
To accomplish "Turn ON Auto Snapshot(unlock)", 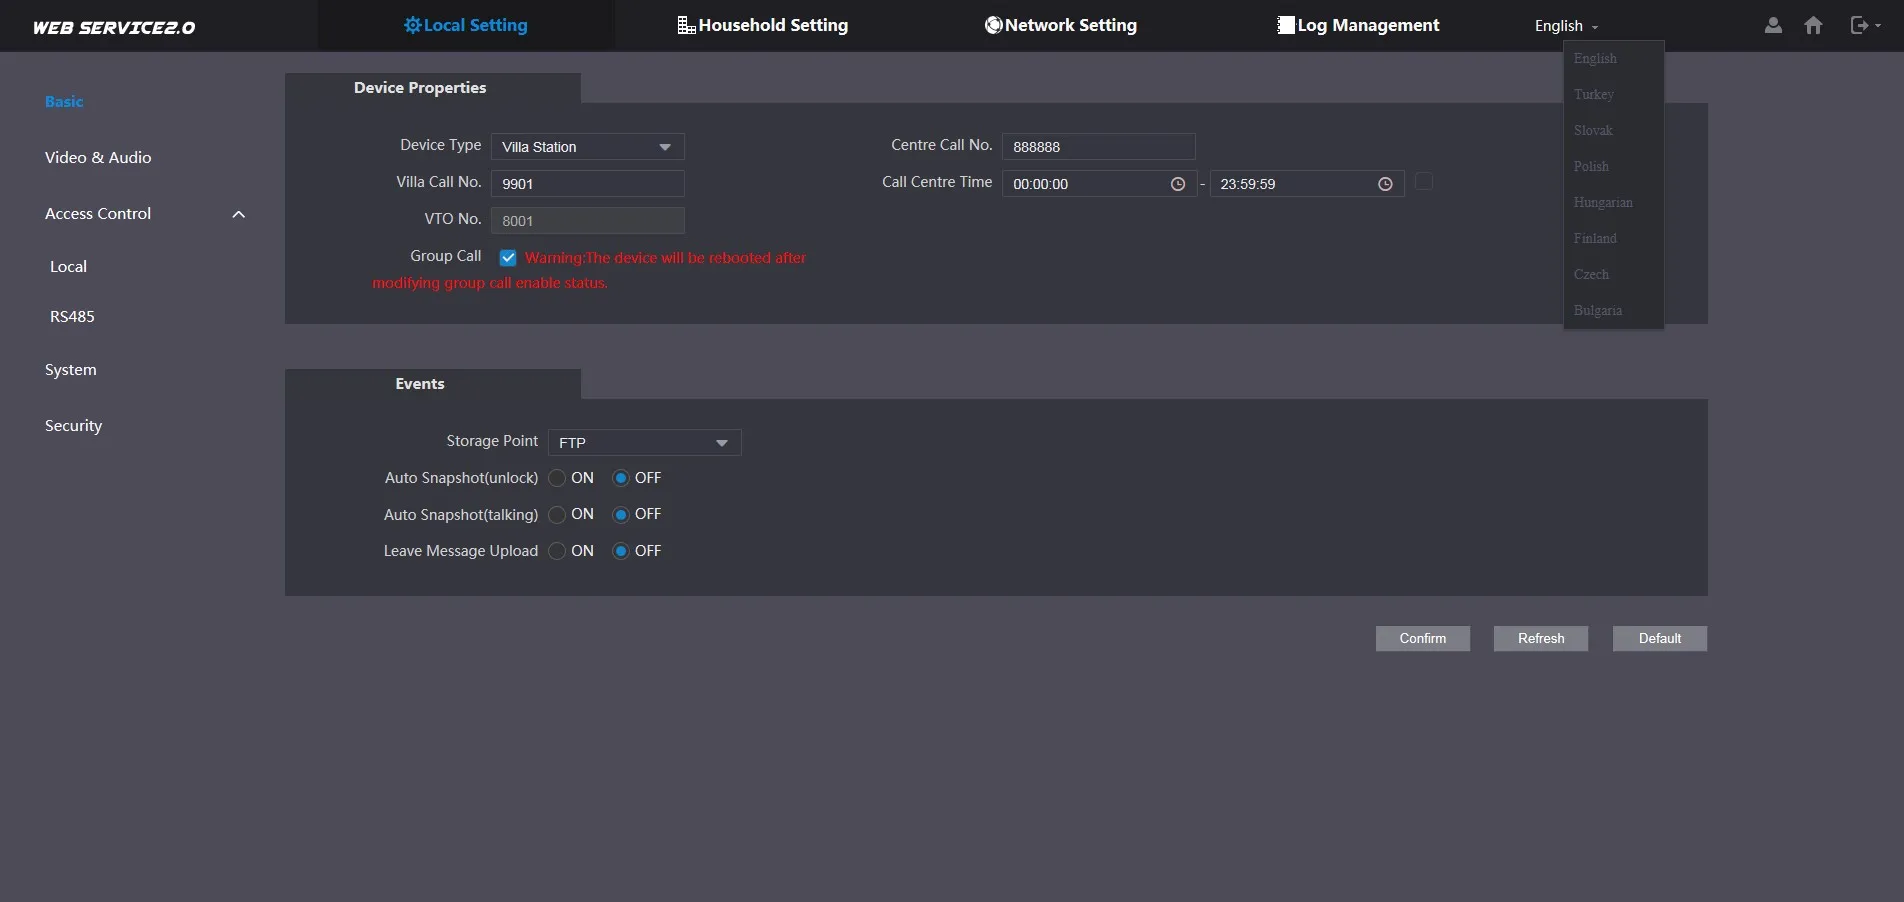I will pos(557,478).
